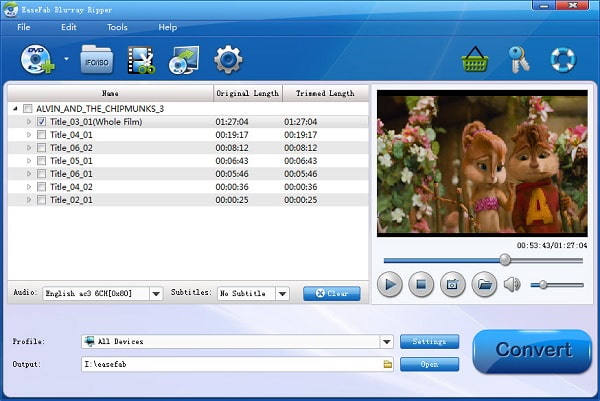This screenshot has width=600, height=401.
Task: Click the 00:19:17 original length cell
Action: 232,135
